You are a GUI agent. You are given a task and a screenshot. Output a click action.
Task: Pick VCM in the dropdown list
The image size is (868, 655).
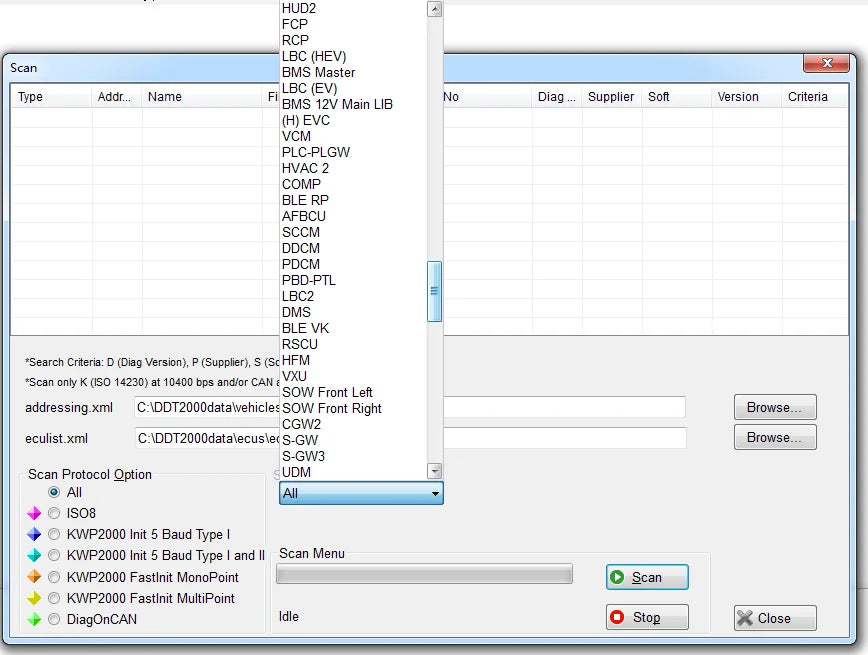pyautogui.click(x=353, y=136)
